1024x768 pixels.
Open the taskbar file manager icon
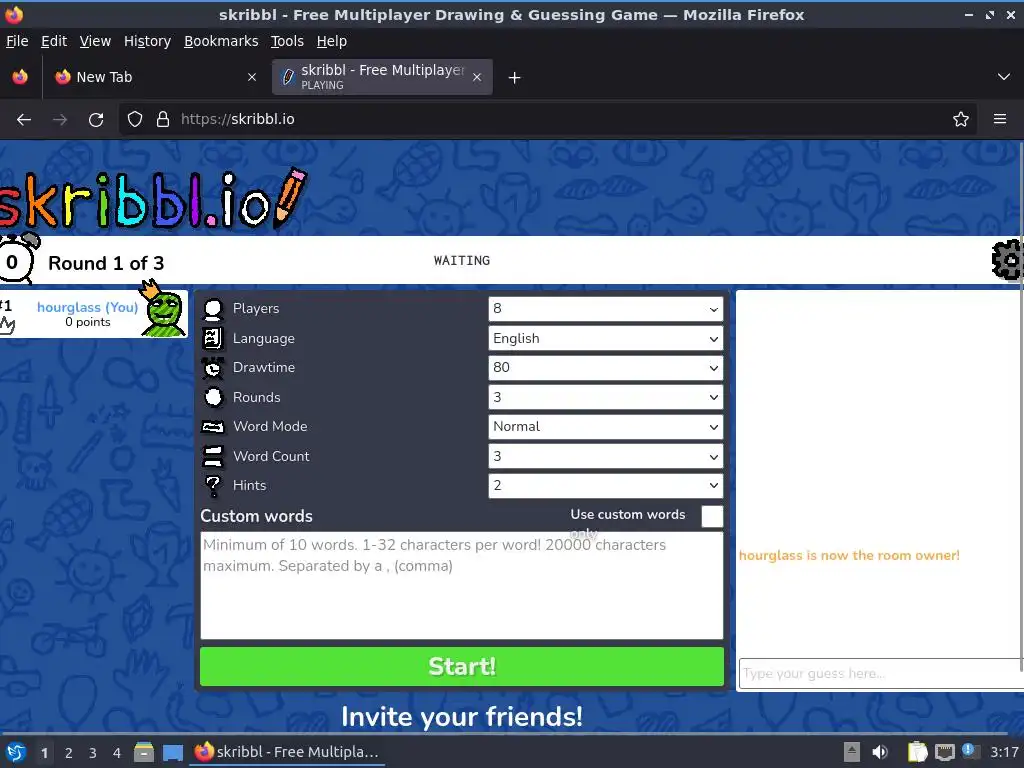click(144, 752)
